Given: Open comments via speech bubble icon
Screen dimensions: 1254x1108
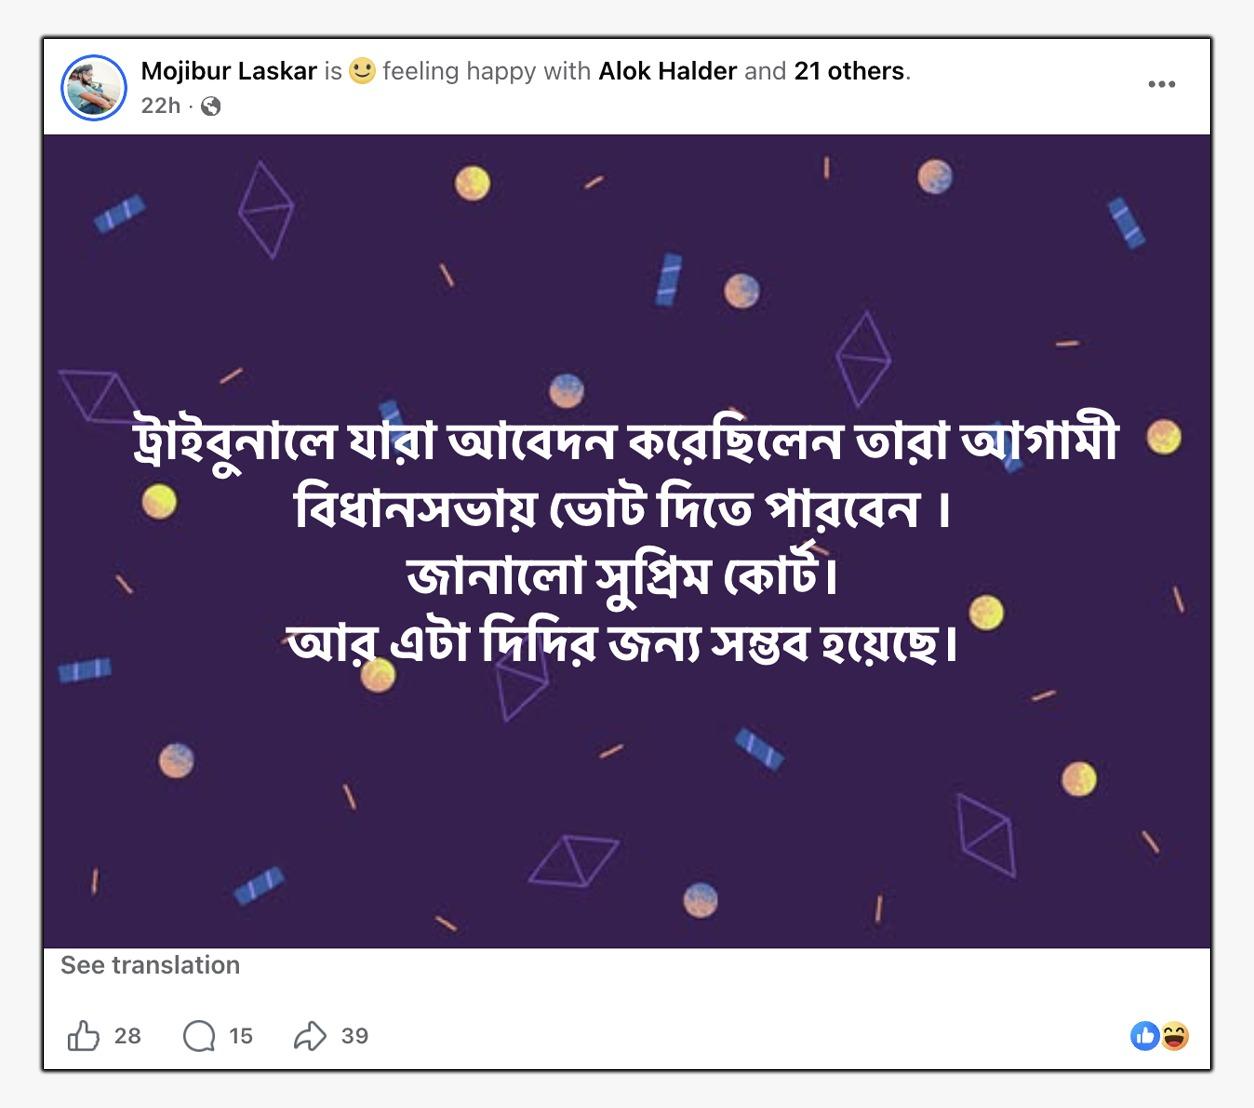Looking at the screenshot, I should tap(199, 1036).
